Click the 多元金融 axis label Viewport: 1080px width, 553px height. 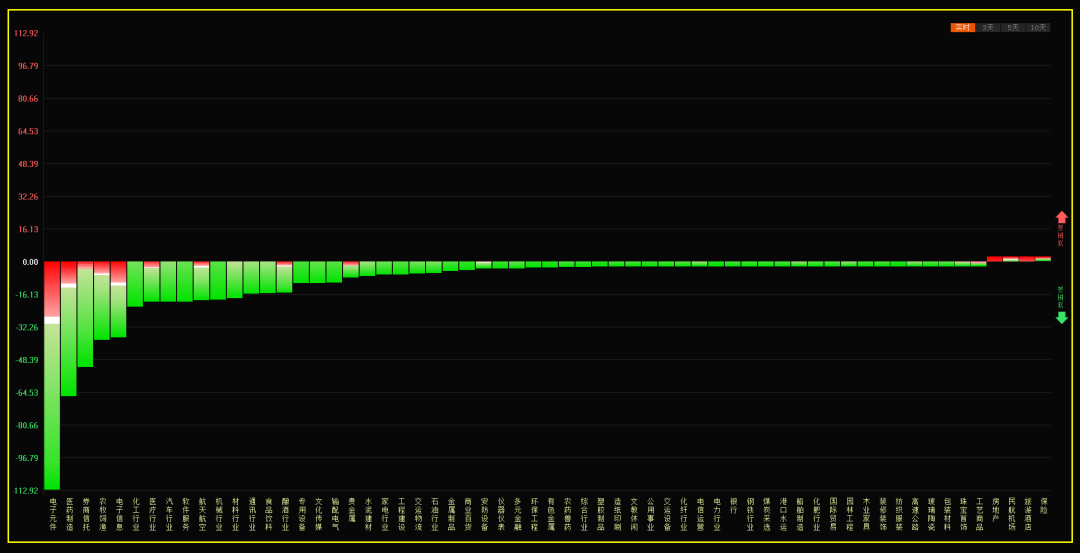tap(517, 515)
